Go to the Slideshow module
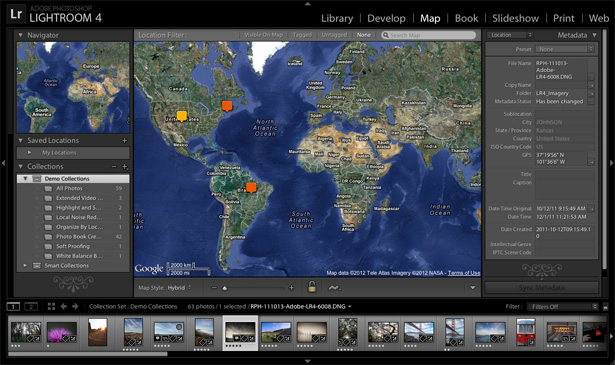The width and height of the screenshot is (615, 365). point(515,18)
